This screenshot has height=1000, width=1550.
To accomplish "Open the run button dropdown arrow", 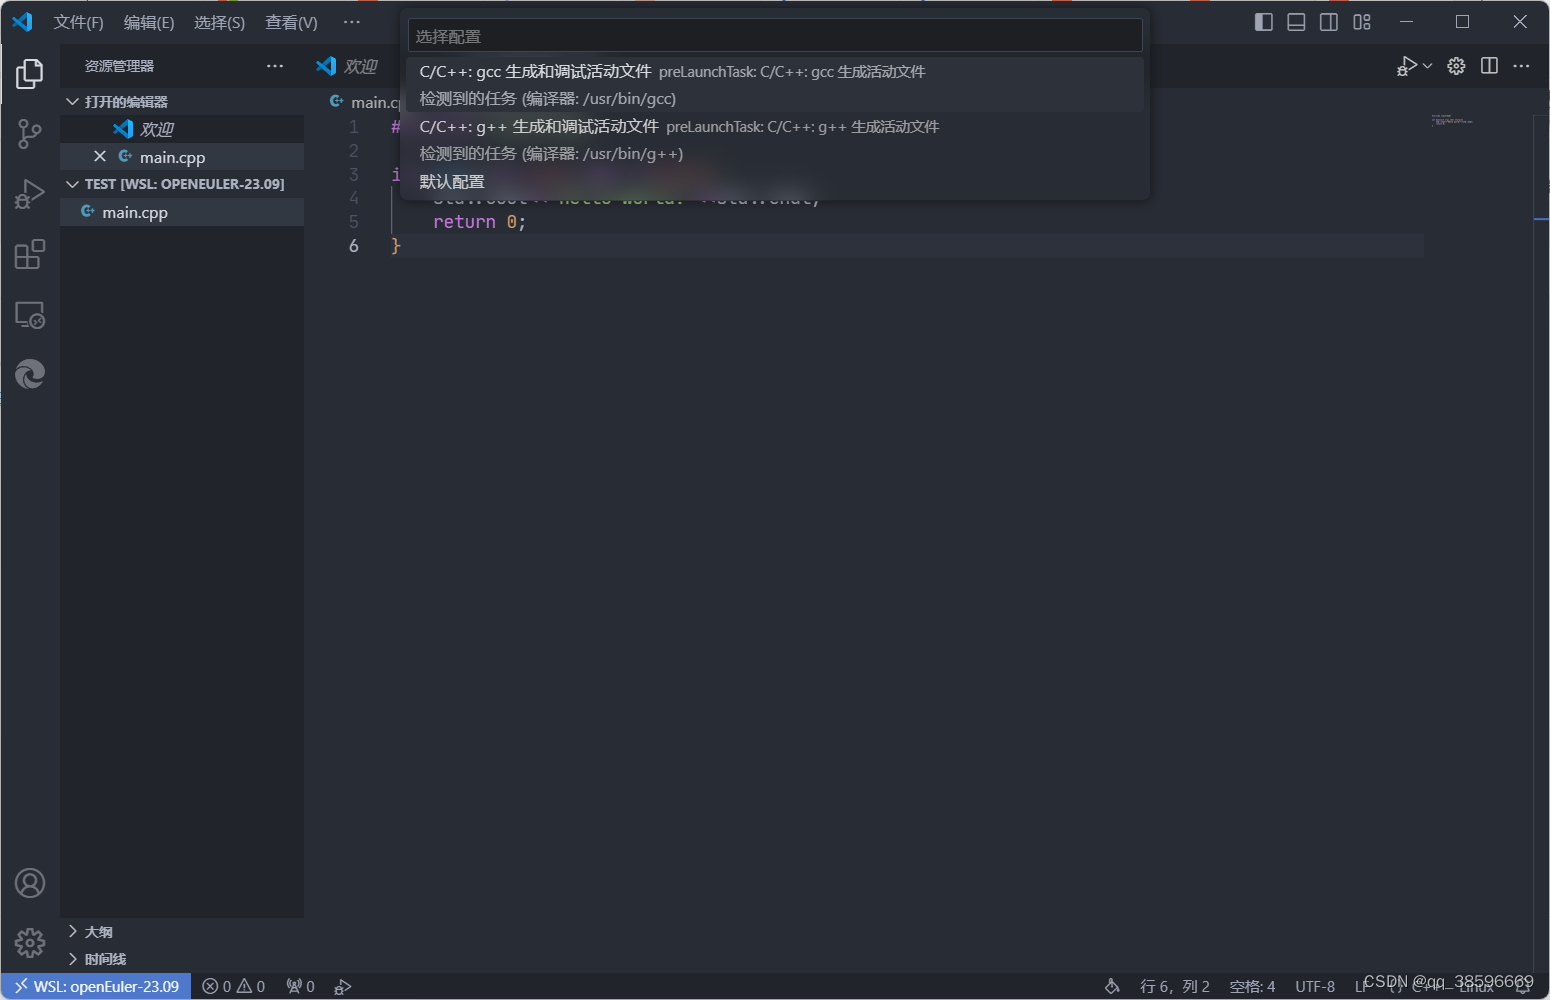I will pyautogui.click(x=1428, y=65).
